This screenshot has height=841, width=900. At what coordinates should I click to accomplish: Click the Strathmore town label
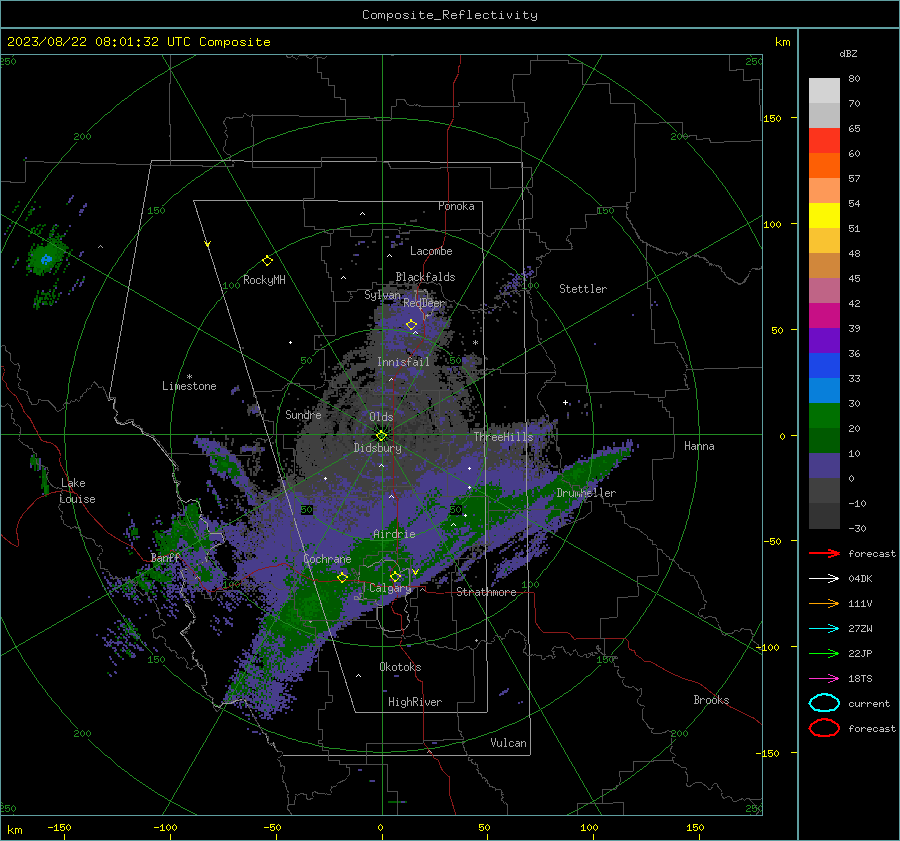[x=486, y=592]
